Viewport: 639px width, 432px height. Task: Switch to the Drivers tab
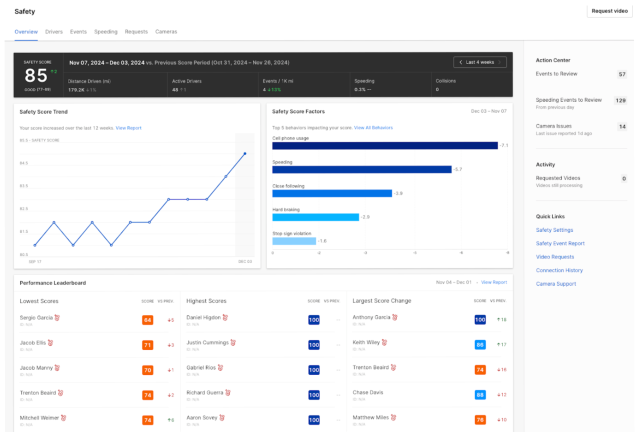pos(54,32)
